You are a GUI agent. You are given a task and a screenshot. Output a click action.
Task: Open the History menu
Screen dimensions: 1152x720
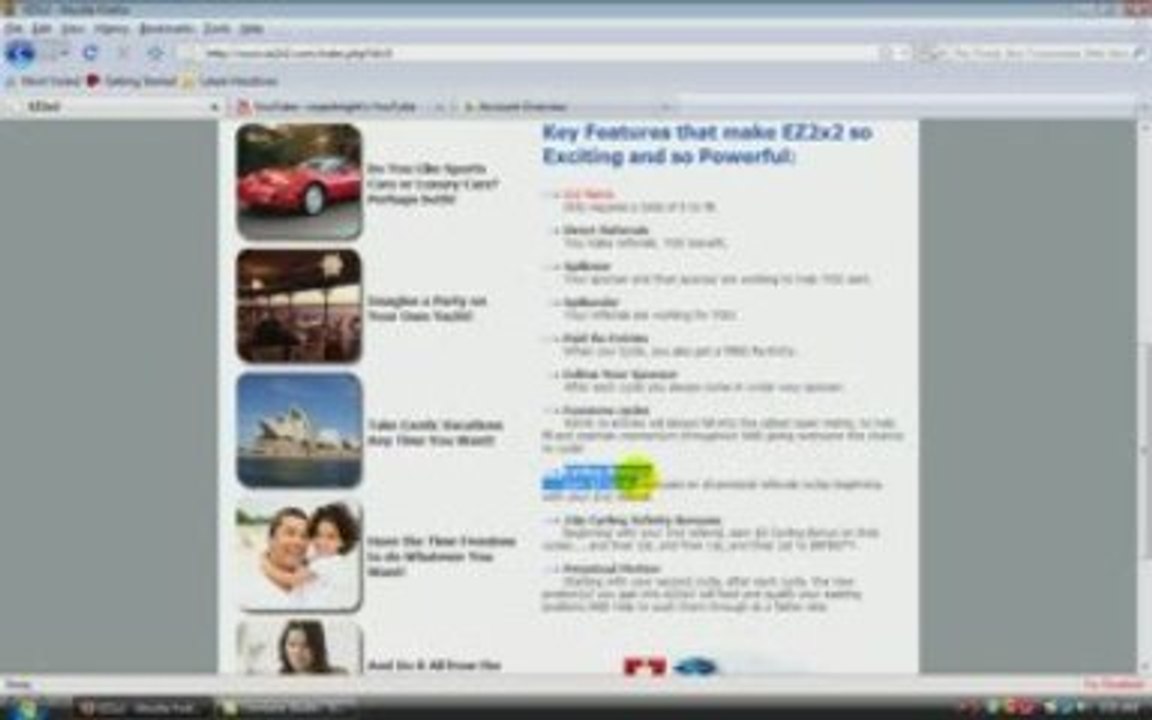(111, 29)
